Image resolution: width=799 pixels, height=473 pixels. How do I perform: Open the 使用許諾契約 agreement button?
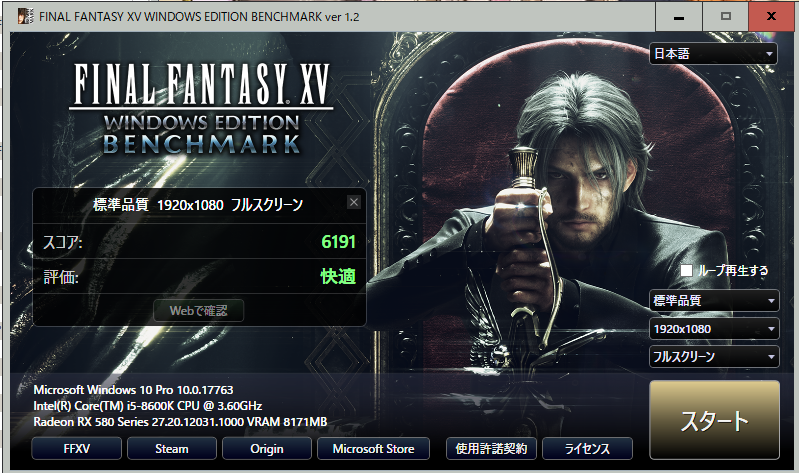pyautogui.click(x=491, y=449)
